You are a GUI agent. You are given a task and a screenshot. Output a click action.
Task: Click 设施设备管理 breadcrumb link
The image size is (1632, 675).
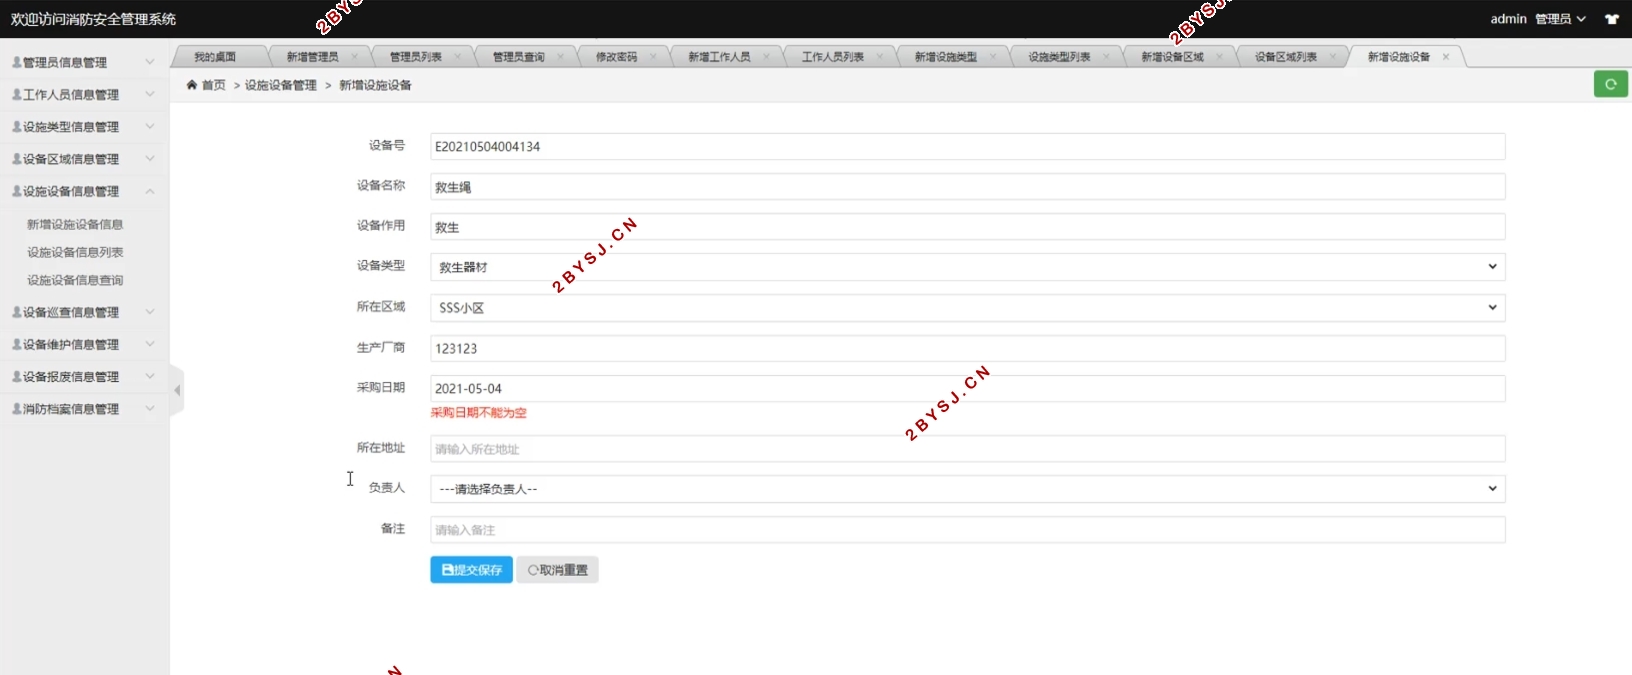(281, 85)
